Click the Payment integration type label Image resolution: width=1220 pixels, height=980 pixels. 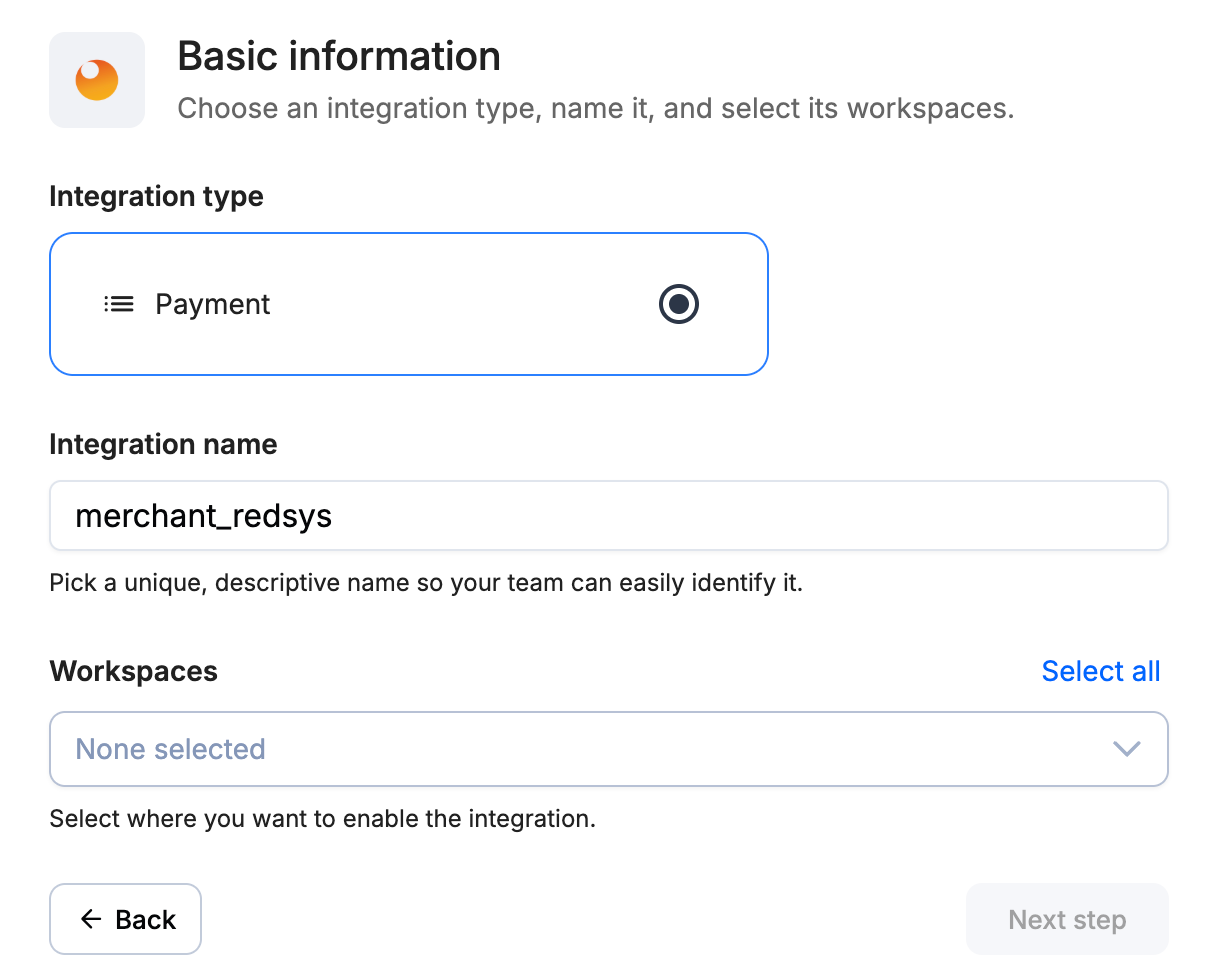tap(212, 304)
